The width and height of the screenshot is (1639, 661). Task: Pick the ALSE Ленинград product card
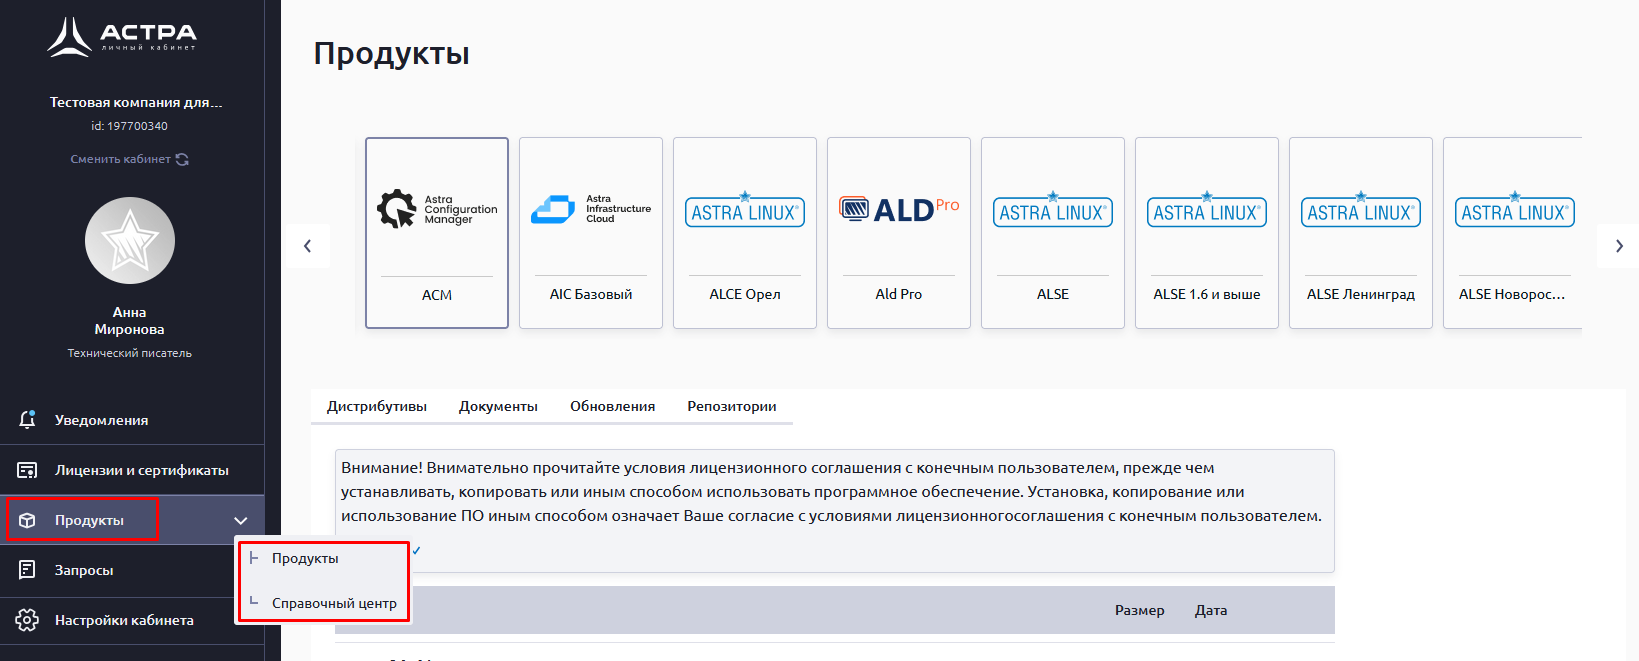tap(1361, 233)
